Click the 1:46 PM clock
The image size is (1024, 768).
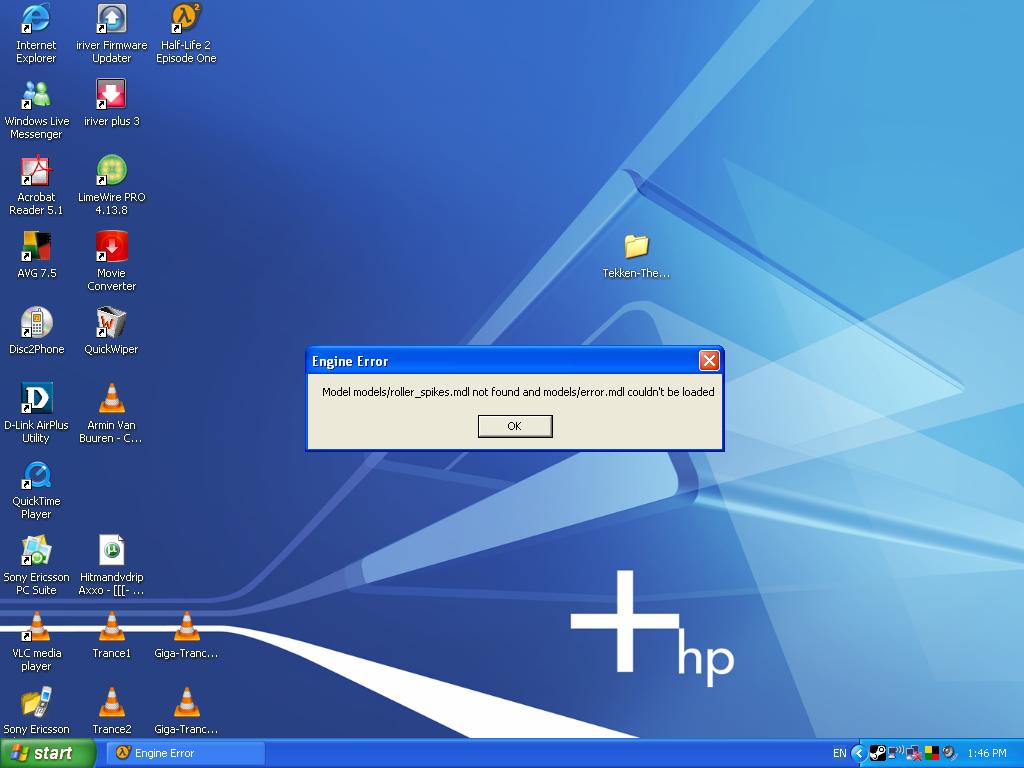tap(987, 753)
